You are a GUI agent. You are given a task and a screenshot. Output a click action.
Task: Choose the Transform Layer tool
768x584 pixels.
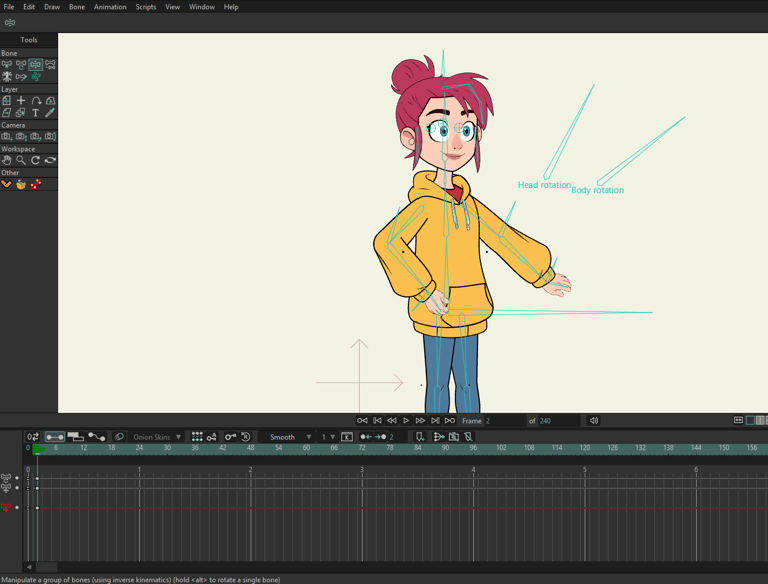point(7,101)
